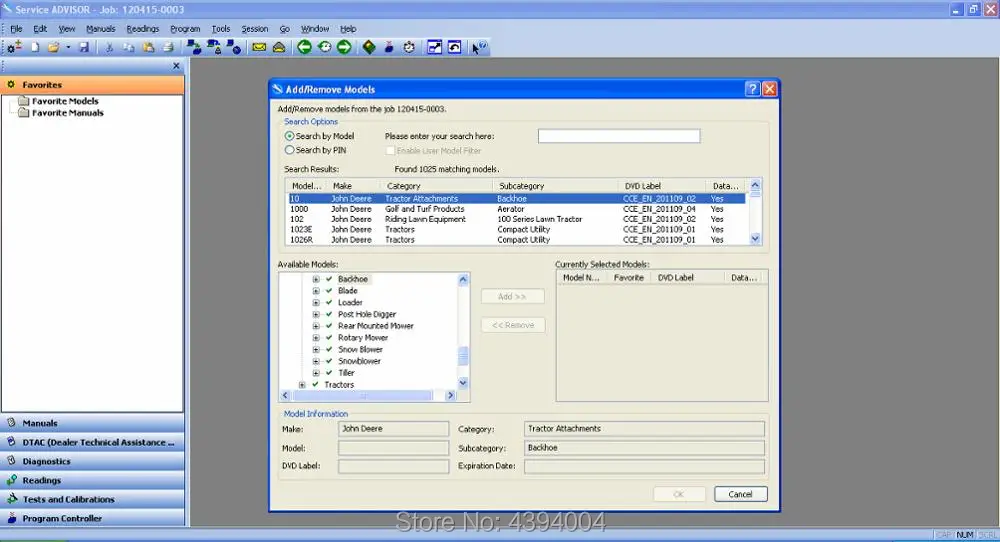
Task: Expand the Tiller tree node
Action: (x=316, y=373)
